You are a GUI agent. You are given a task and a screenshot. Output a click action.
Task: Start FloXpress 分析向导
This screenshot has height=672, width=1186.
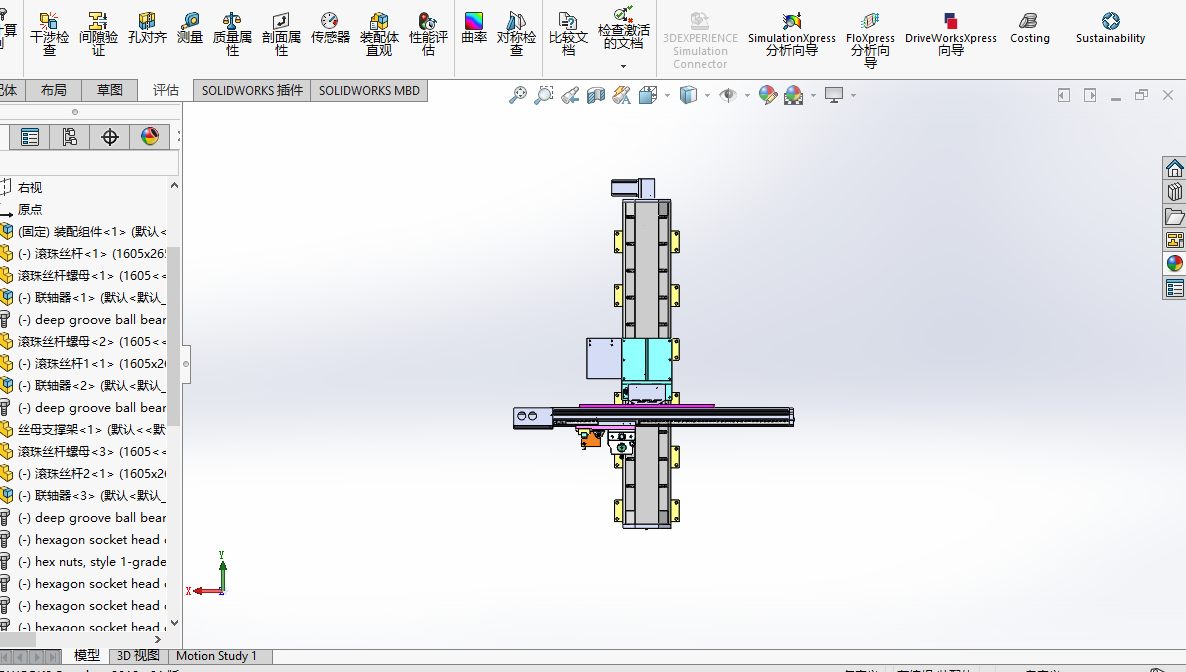tap(870, 41)
